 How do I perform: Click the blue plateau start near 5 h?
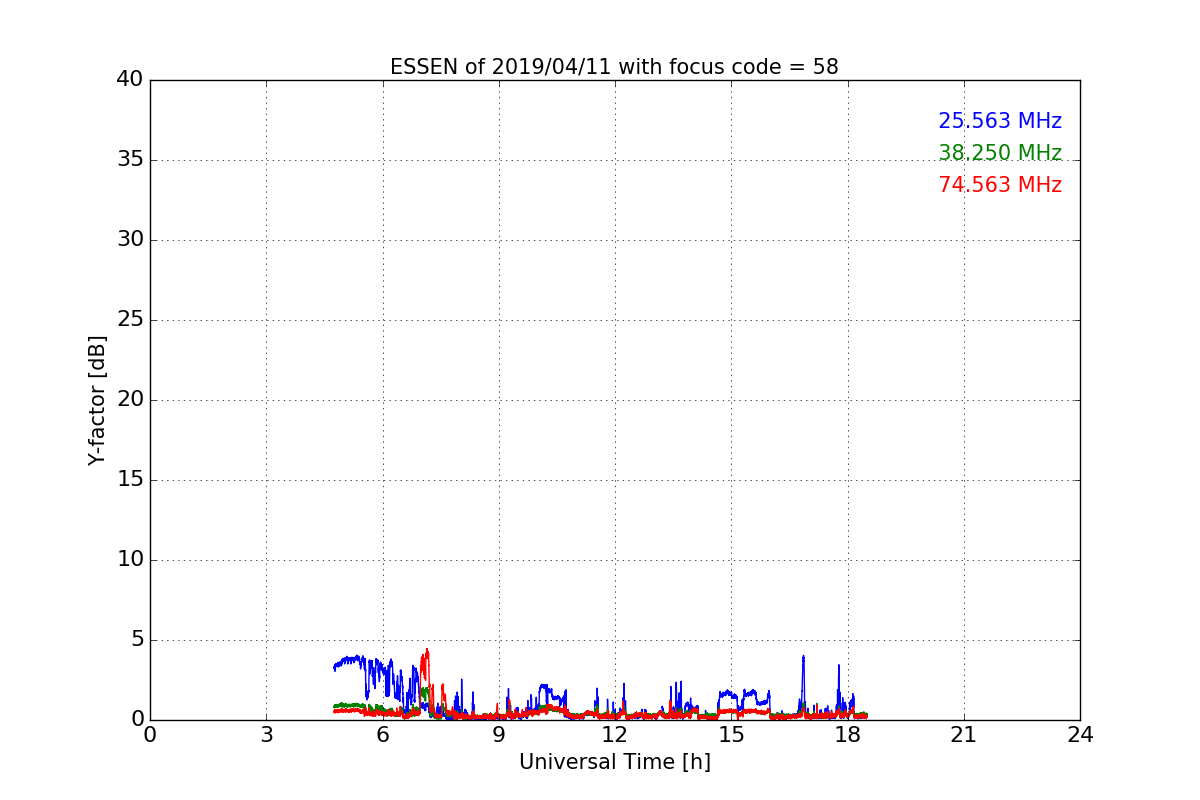pos(335,667)
